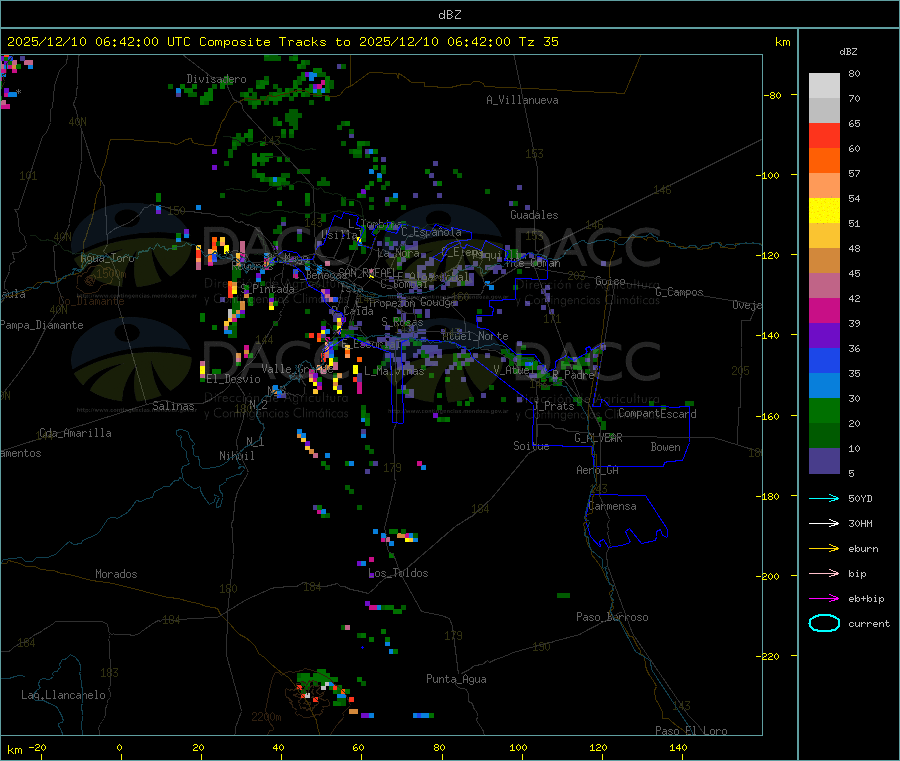Screen dimensions: 900x761
Task: Click the 'Guadales' map label
Action: click(x=534, y=215)
